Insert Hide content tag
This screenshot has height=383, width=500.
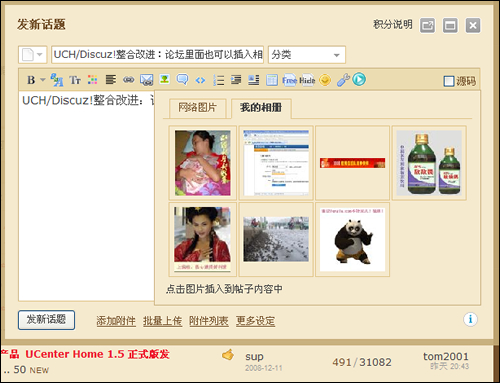(x=307, y=80)
